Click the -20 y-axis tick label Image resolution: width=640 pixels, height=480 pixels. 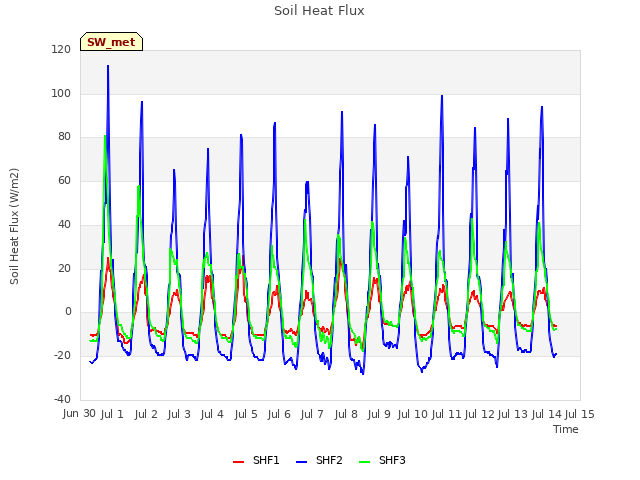[62, 356]
